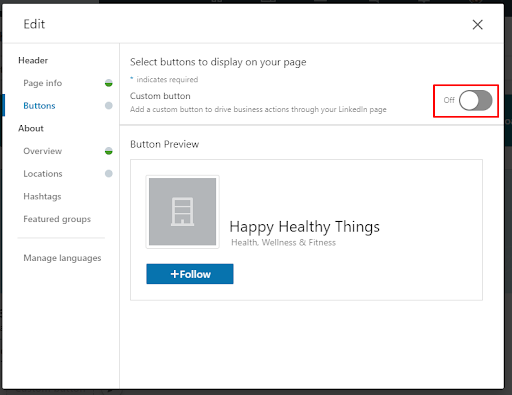Click the About sidebar heading

pyautogui.click(x=31, y=128)
